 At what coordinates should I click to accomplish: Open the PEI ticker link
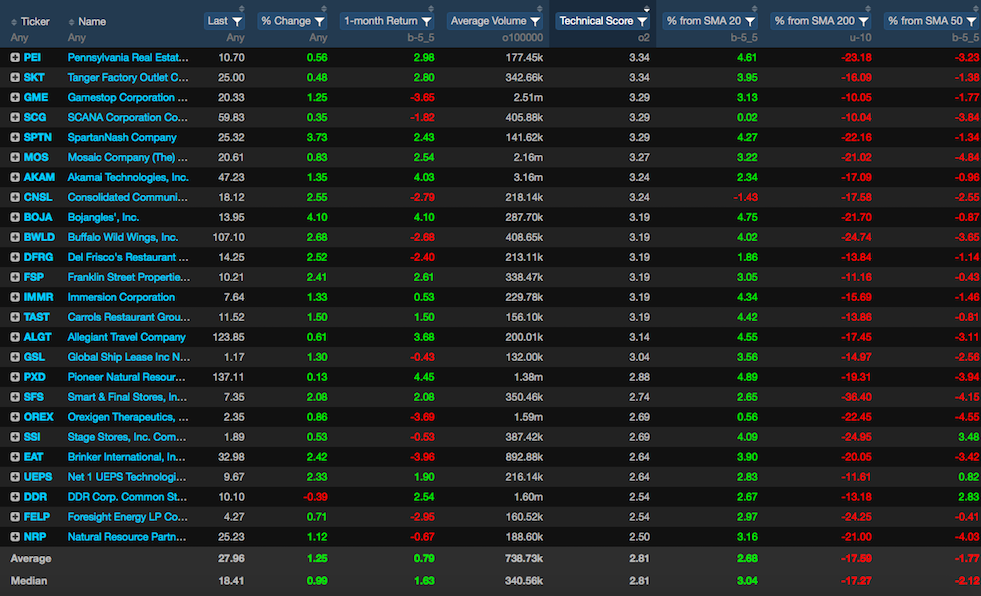tap(32, 58)
